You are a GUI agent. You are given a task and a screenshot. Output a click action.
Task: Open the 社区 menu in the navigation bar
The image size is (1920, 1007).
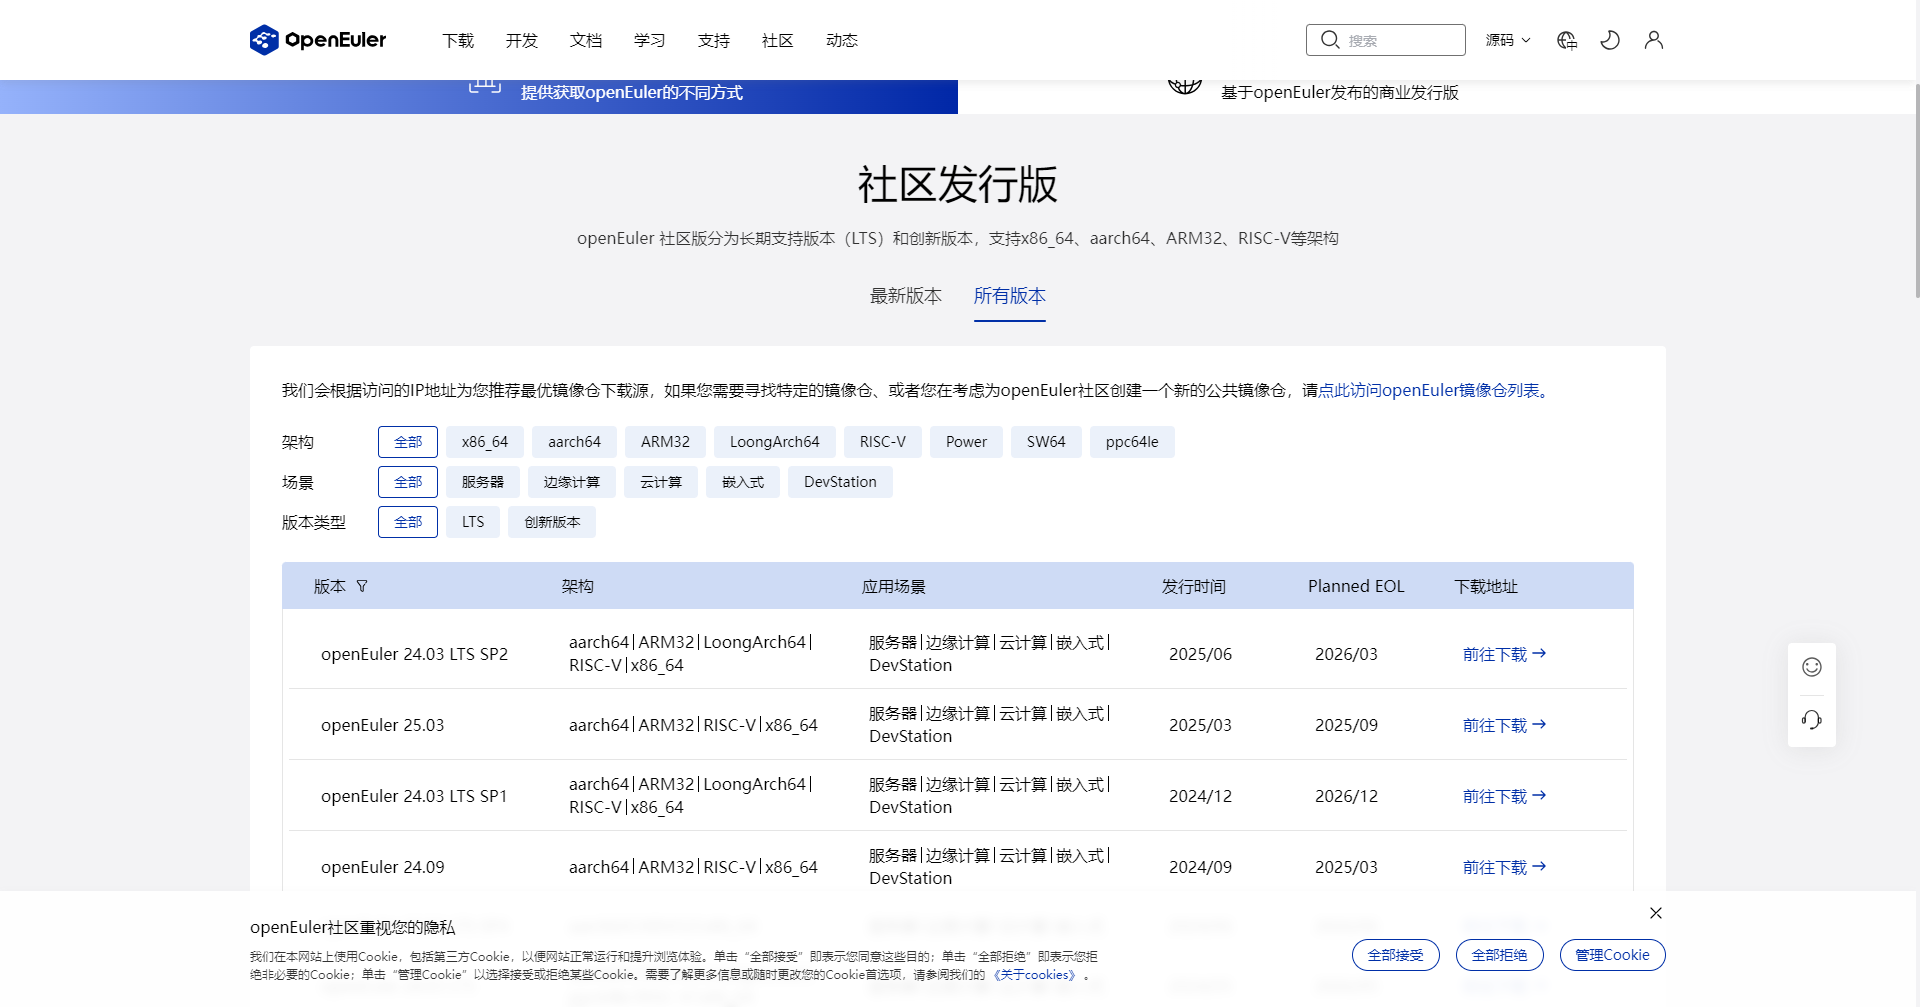pos(777,40)
